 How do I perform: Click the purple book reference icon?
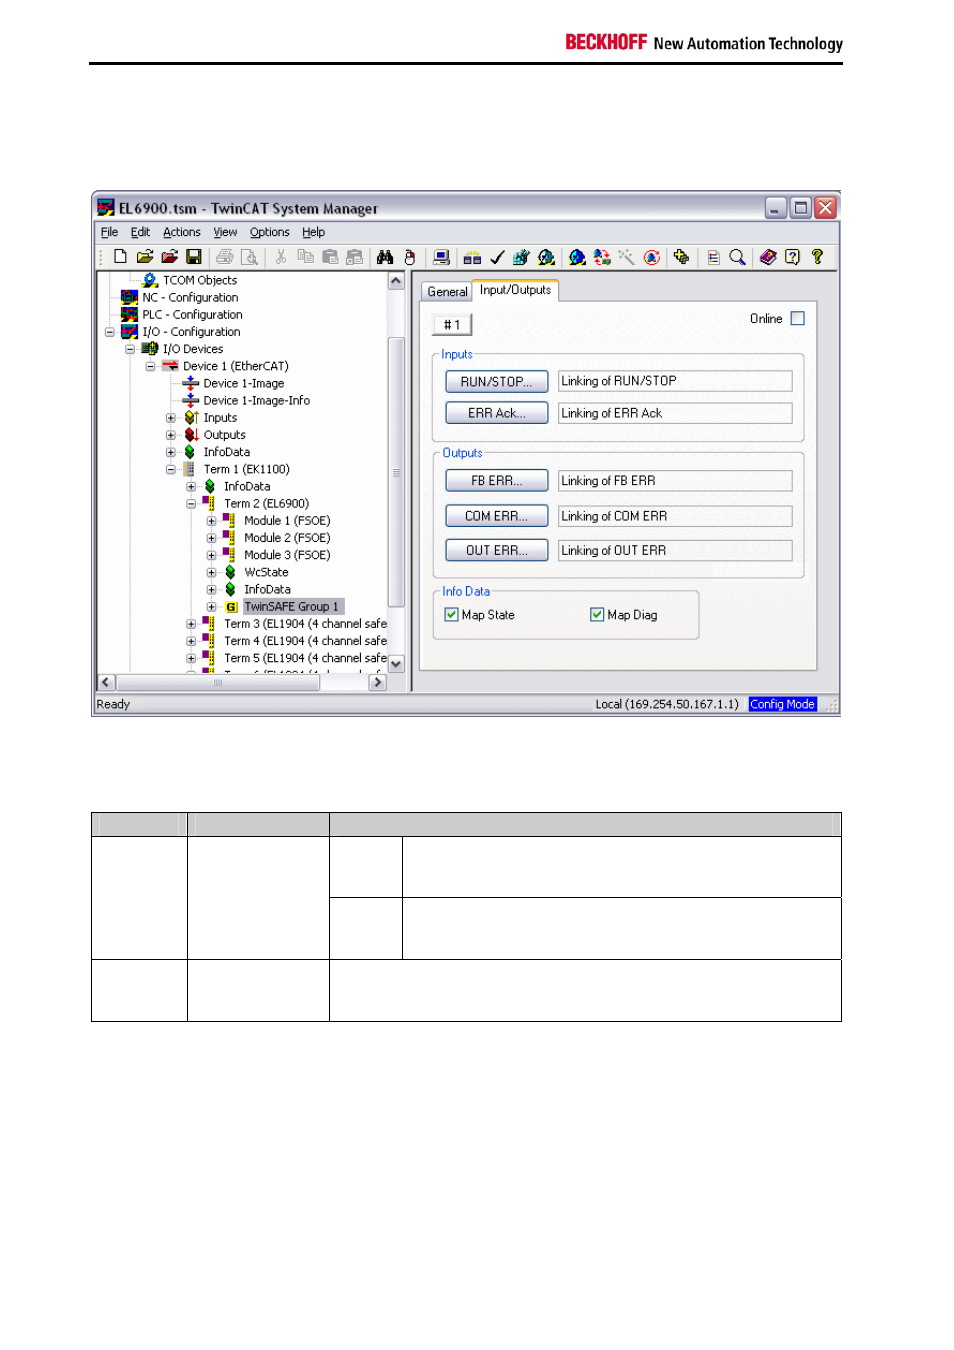[768, 257]
